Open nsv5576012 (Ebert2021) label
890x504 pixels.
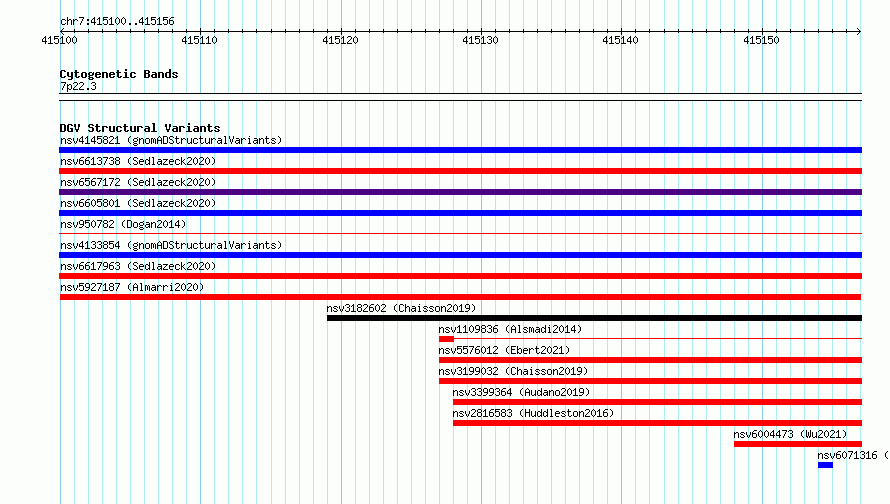click(504, 350)
